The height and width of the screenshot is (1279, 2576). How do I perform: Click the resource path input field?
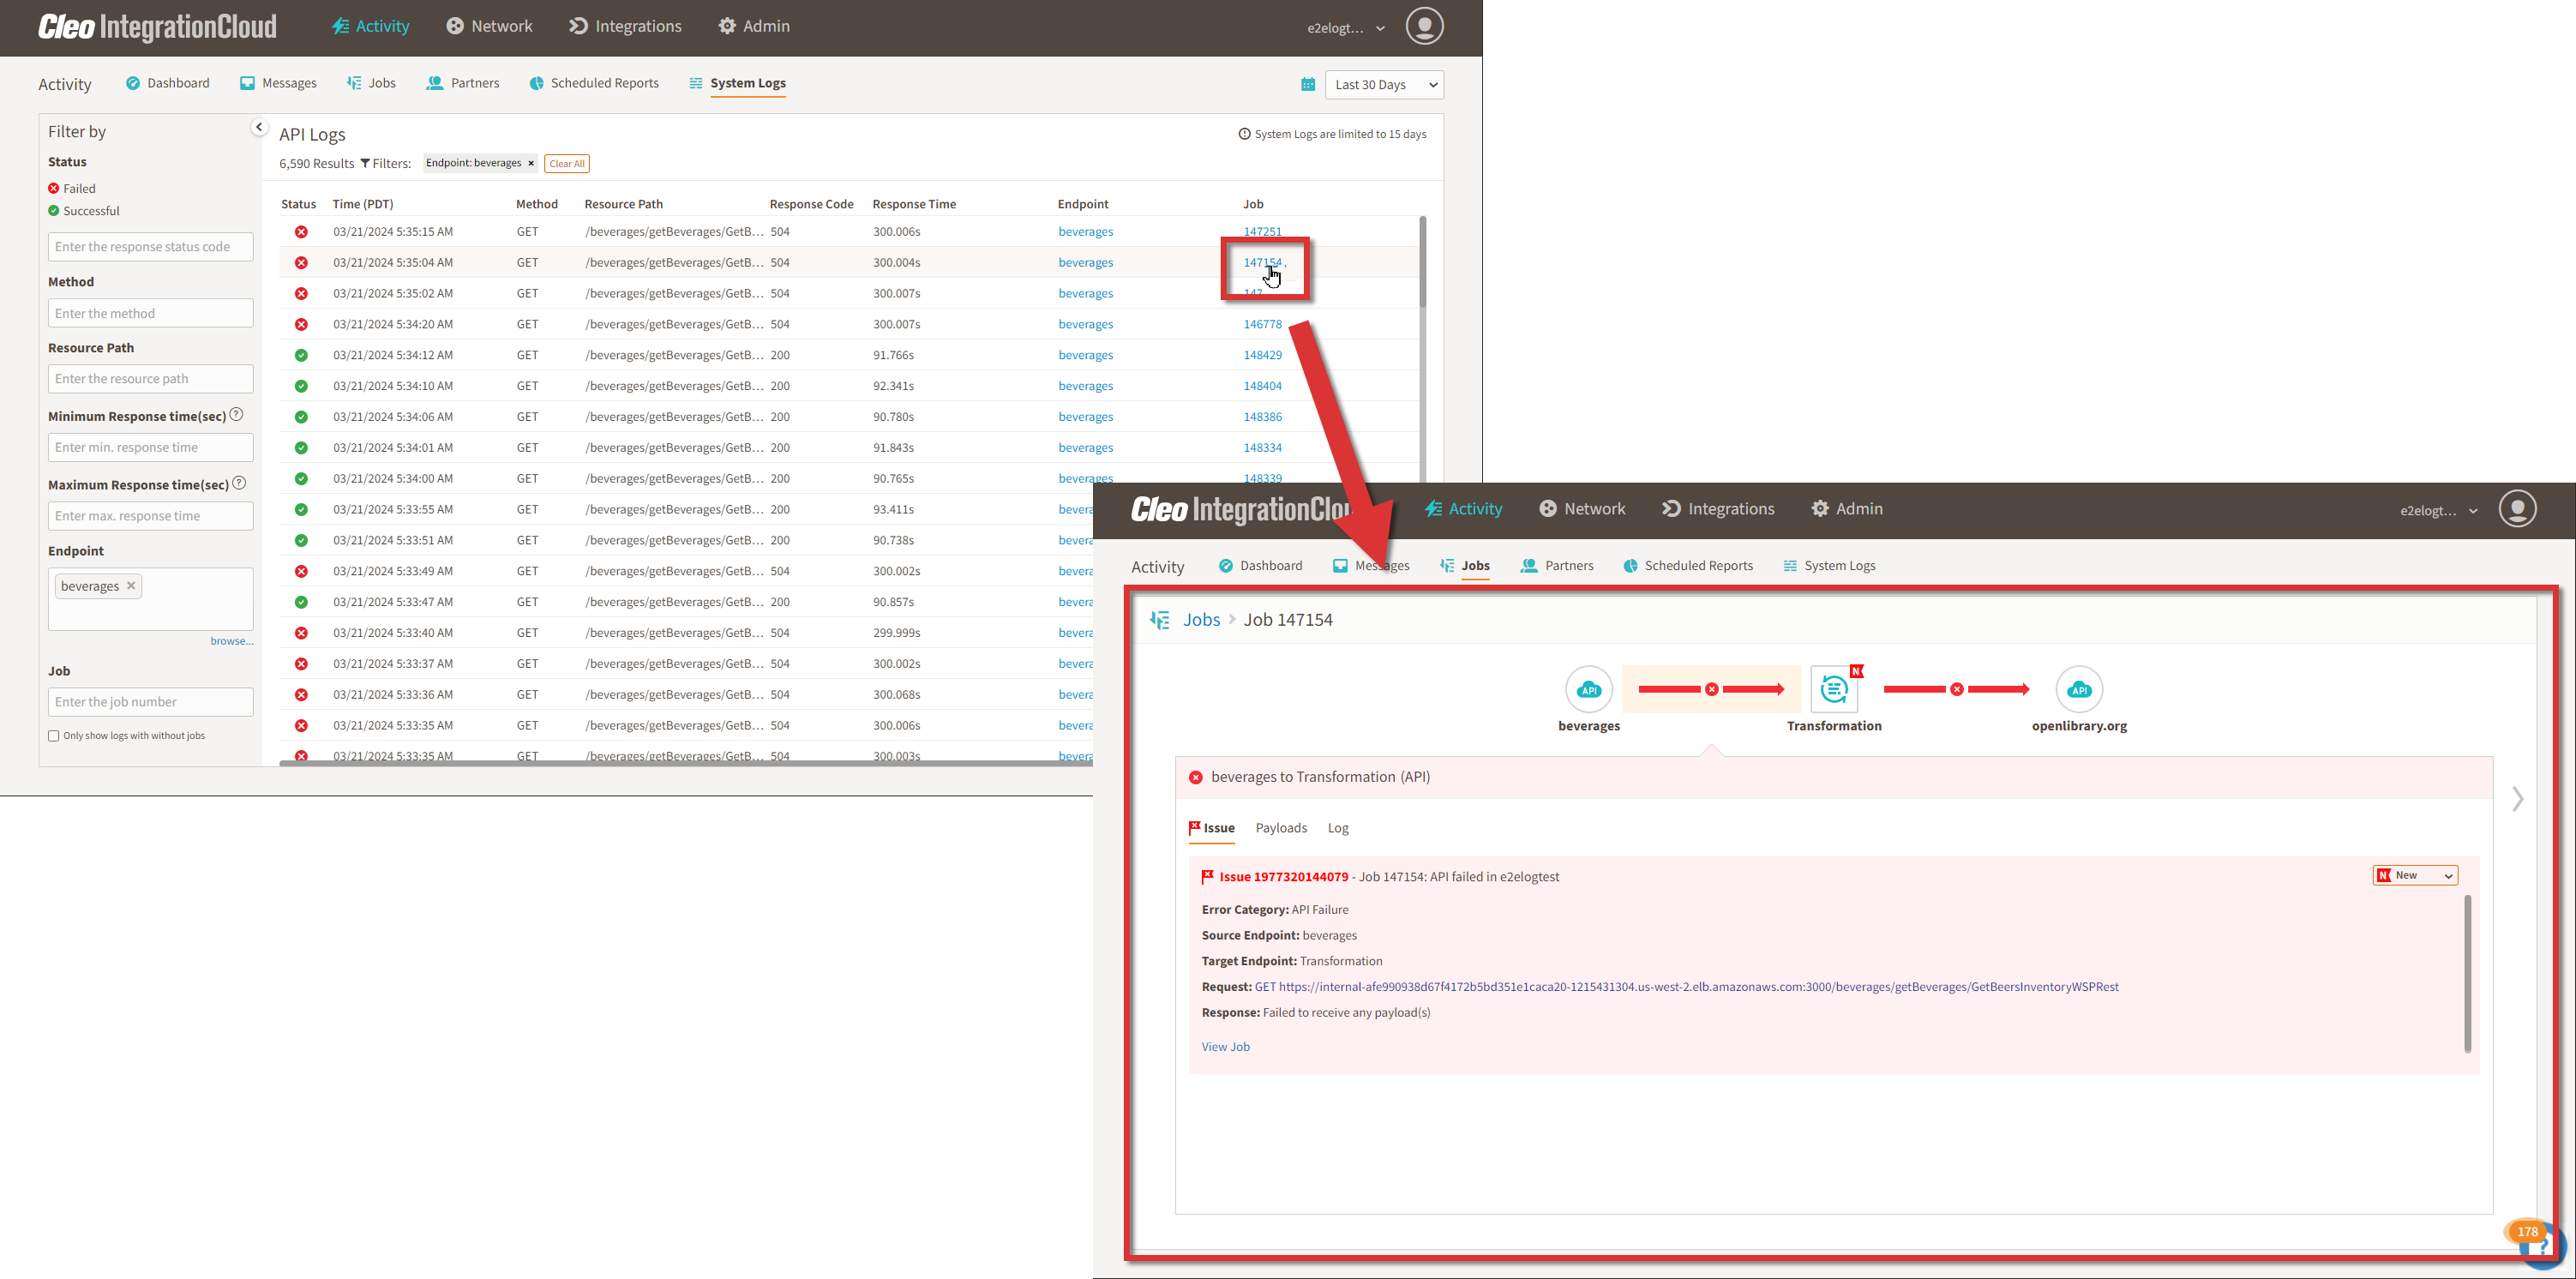click(x=150, y=379)
